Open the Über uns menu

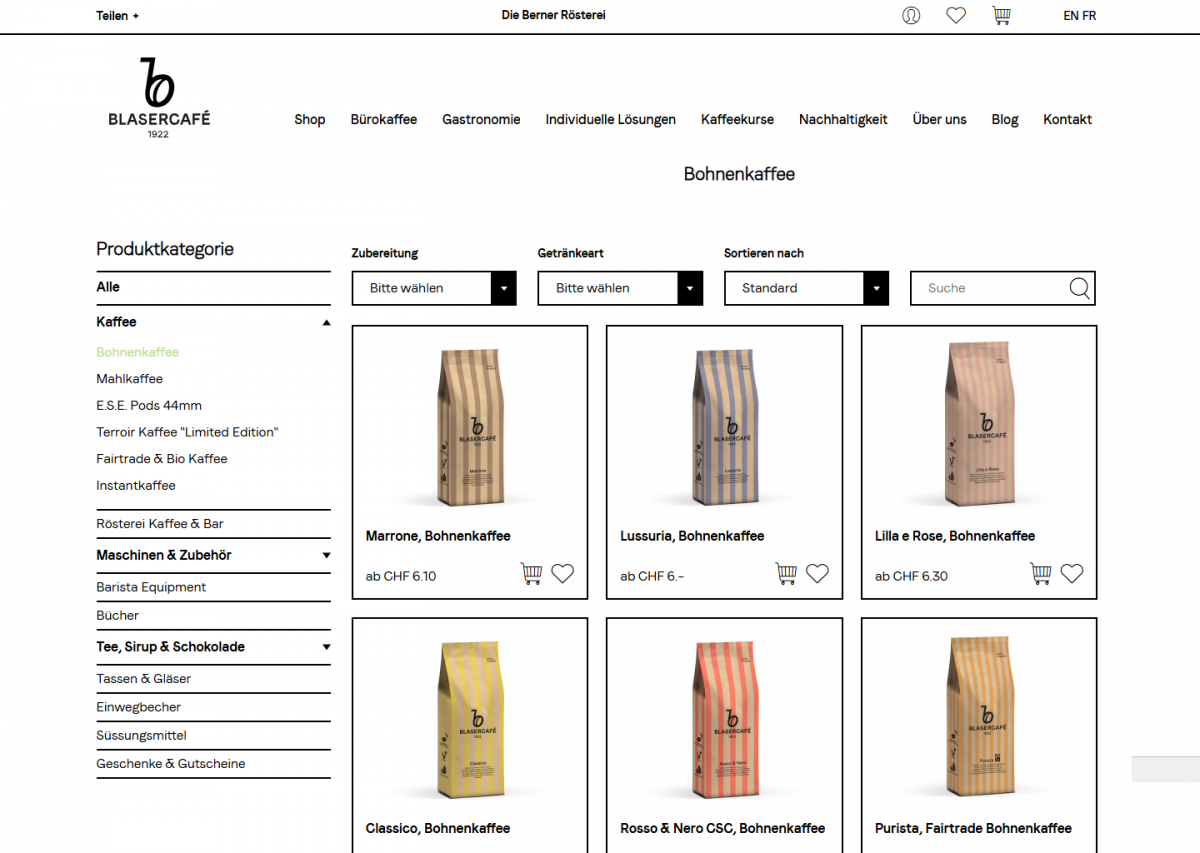[940, 119]
